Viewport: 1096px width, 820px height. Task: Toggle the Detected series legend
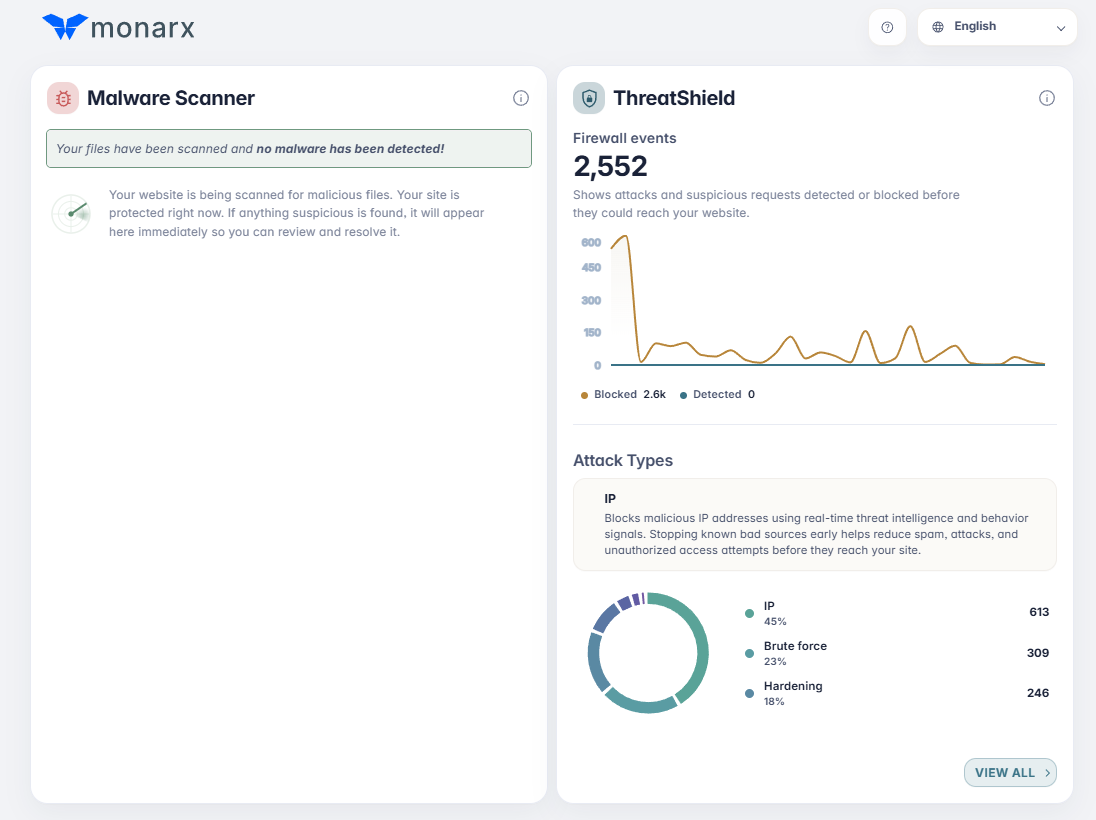[x=717, y=394]
